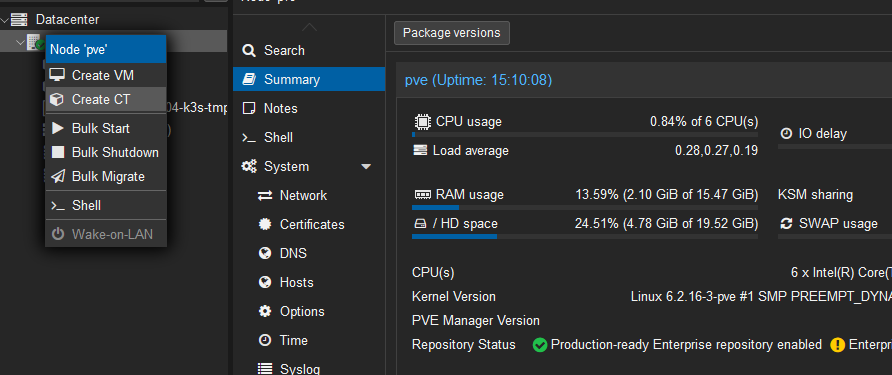Open the Hosts page

click(x=309, y=282)
